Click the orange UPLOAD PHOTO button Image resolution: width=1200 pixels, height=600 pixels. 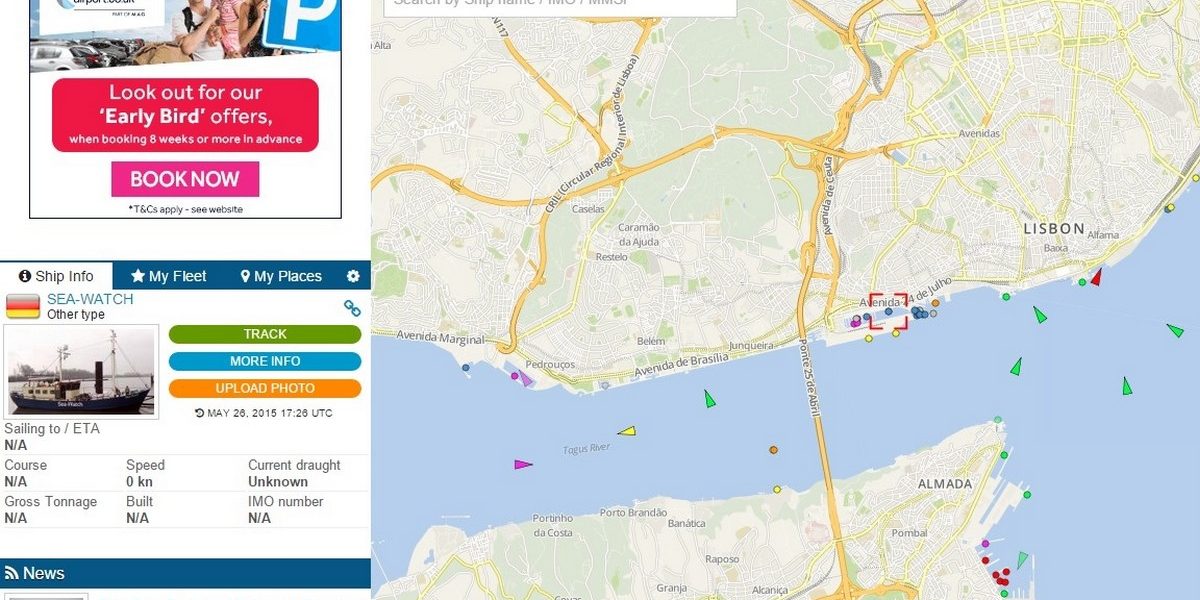265,388
